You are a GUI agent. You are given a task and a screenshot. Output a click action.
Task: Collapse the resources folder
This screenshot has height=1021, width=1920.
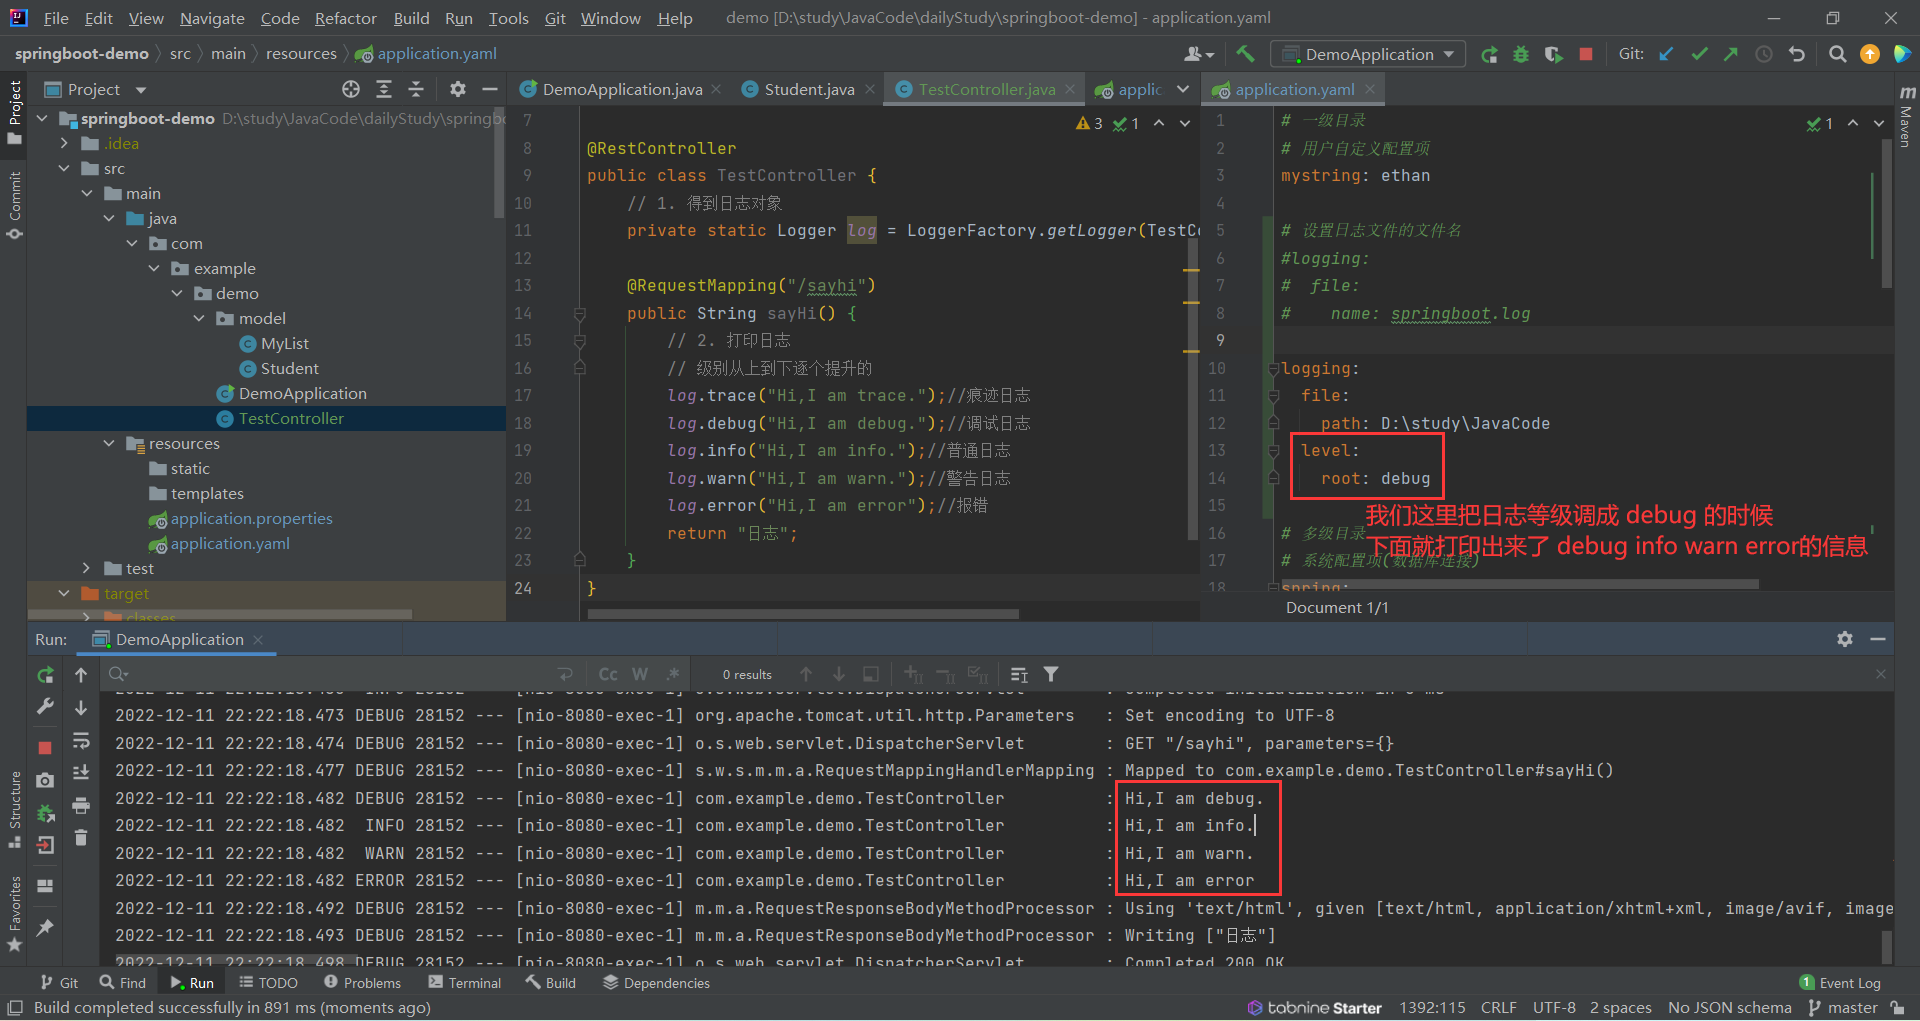coord(109,443)
